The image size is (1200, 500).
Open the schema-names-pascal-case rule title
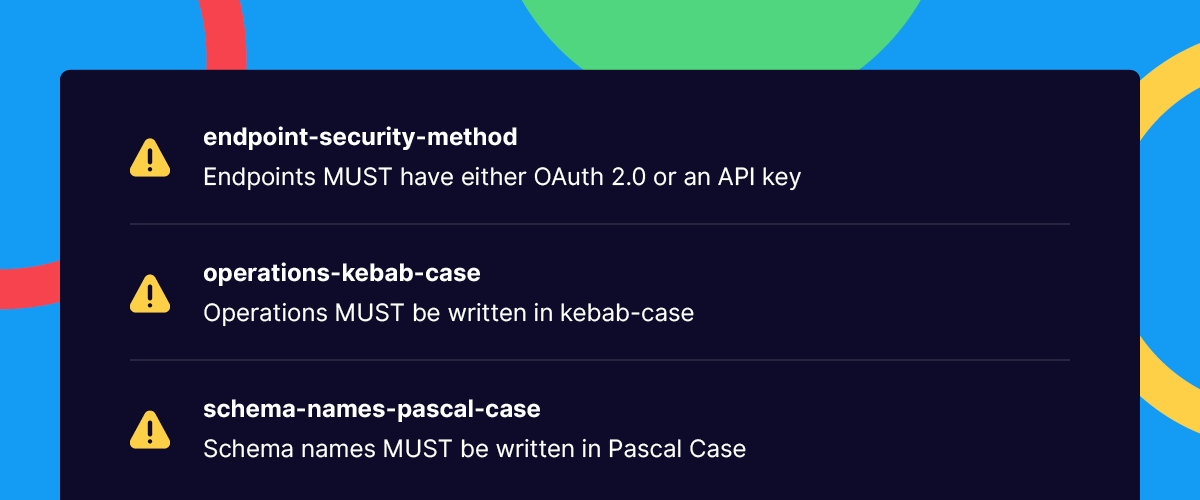(372, 409)
